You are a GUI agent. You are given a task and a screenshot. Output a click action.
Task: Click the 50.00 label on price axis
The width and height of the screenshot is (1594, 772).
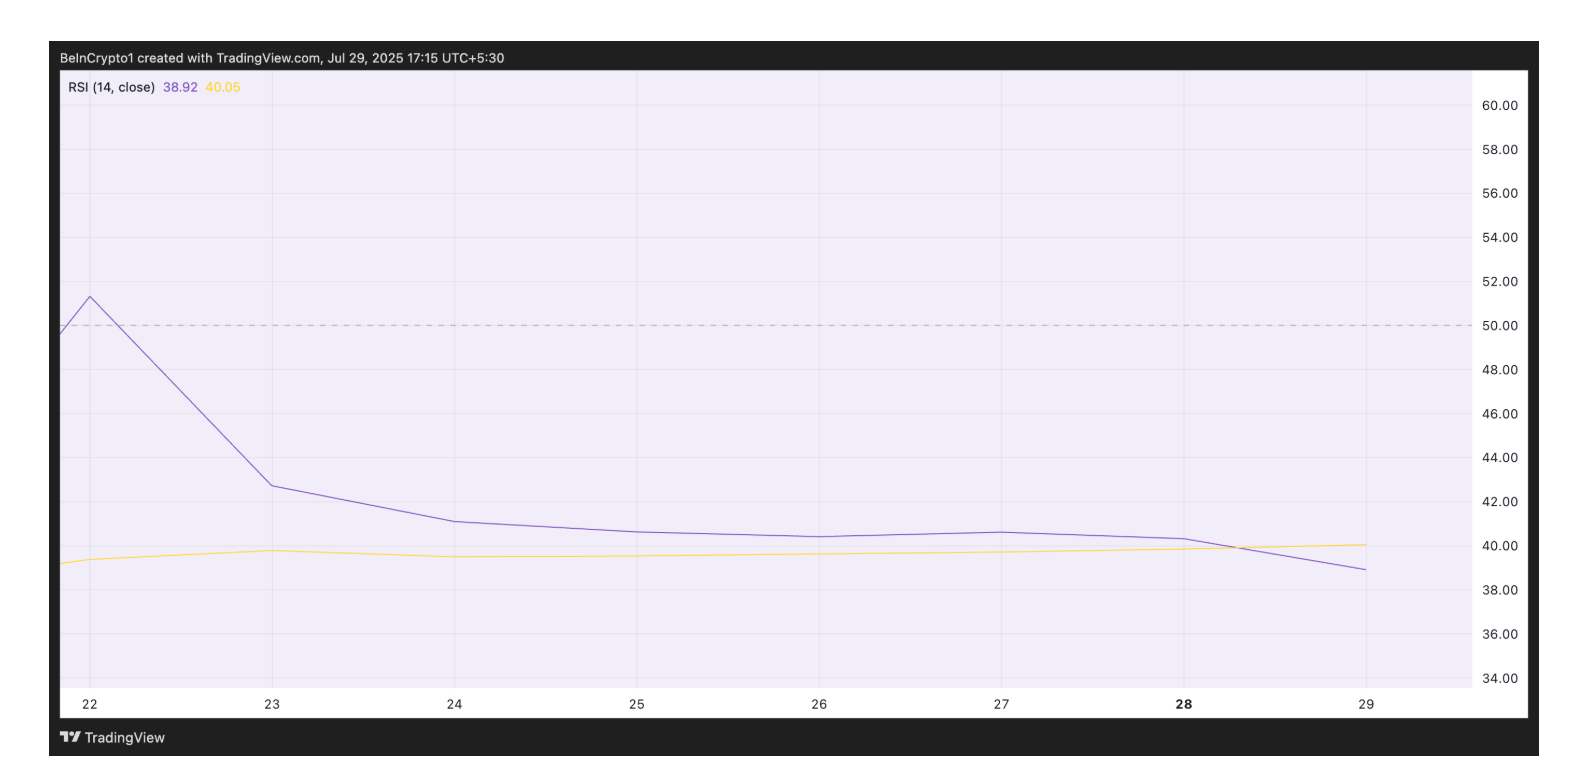[1499, 326]
